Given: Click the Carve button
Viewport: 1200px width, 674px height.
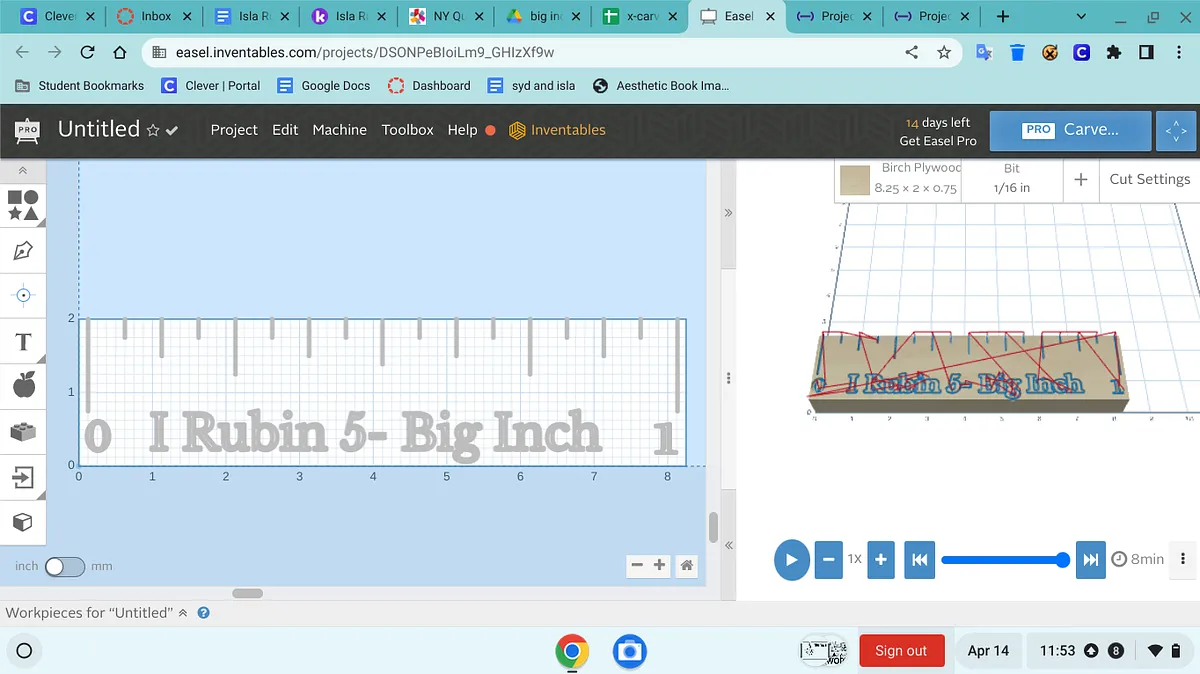Looking at the screenshot, I should click(1069, 130).
